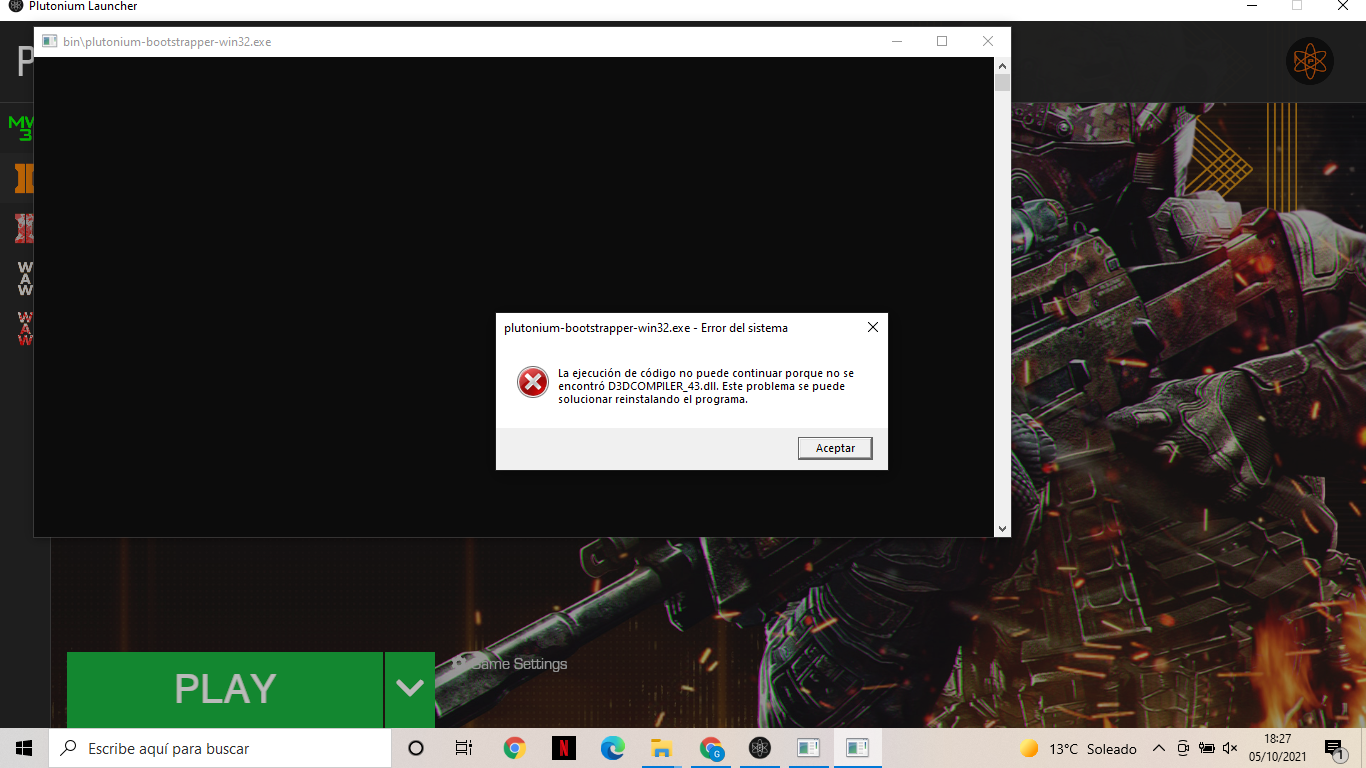Open Task View on taskbar
Screen dimensions: 1366x768
pos(464,748)
